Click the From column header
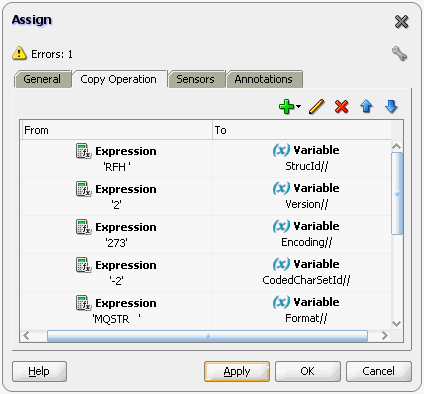Screen dimensions: 424x394 point(116,130)
